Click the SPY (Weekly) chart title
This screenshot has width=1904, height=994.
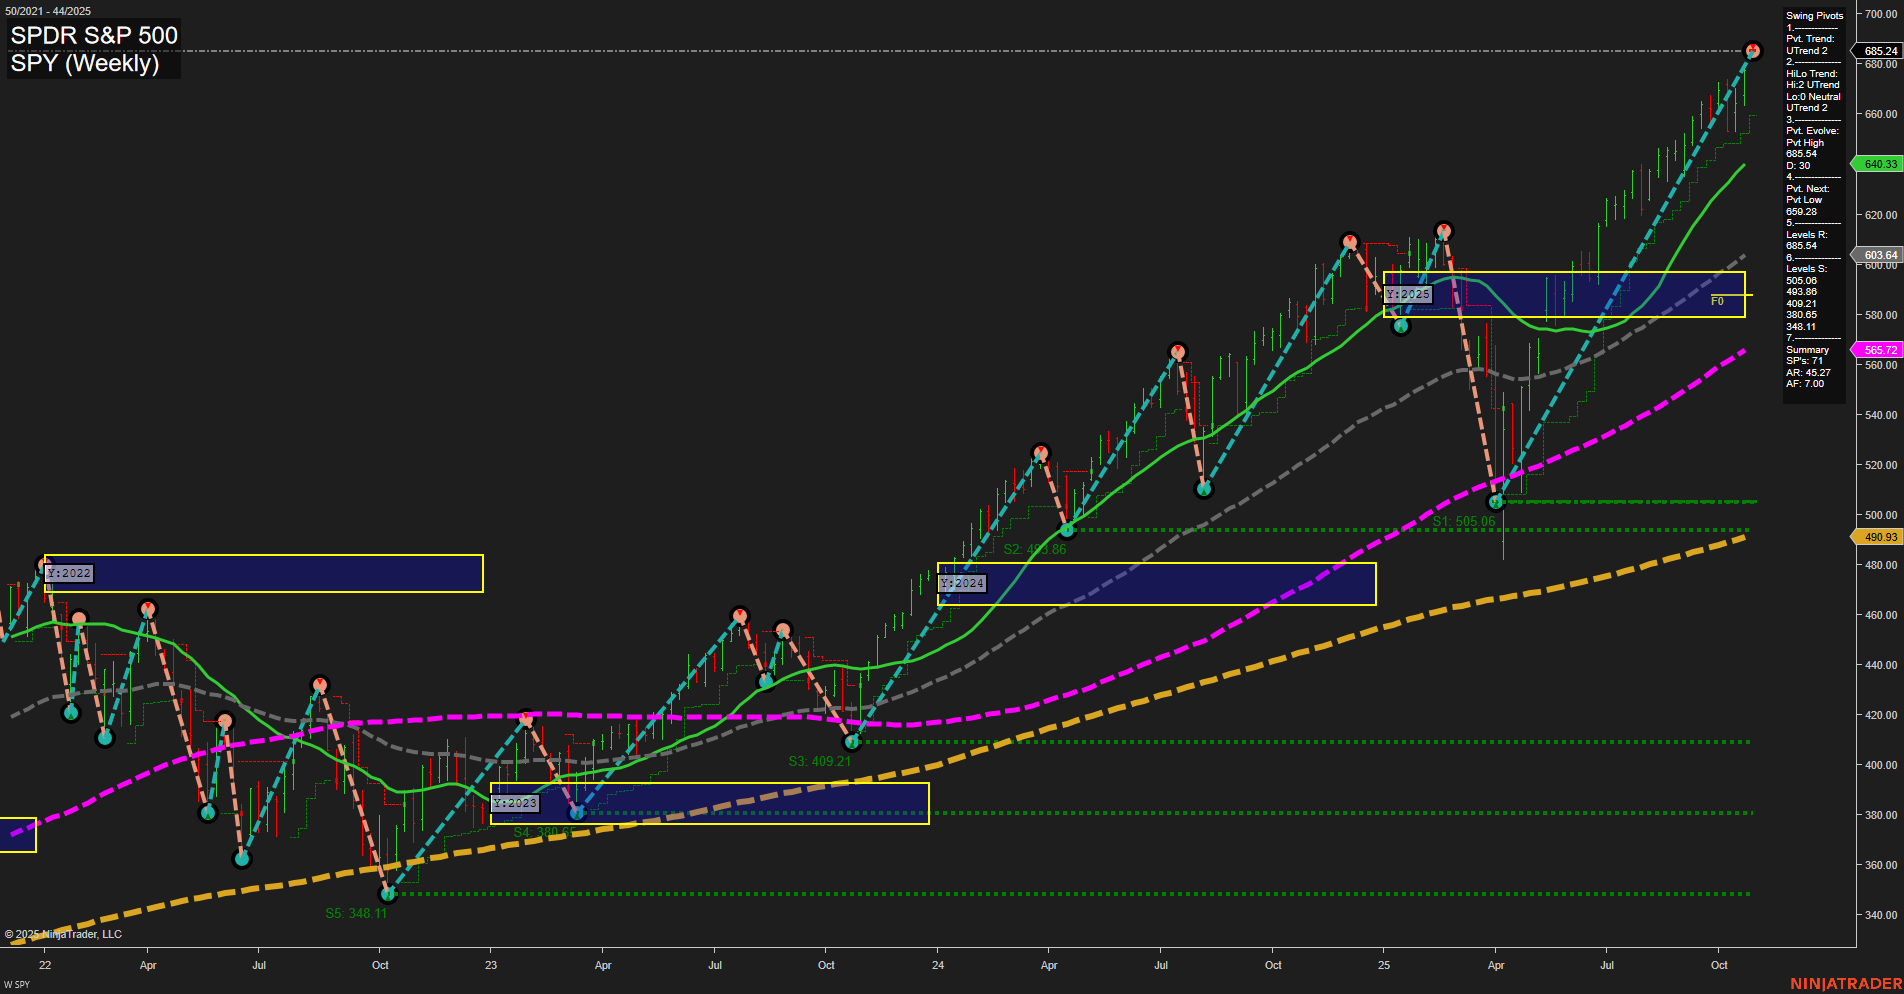(x=83, y=63)
